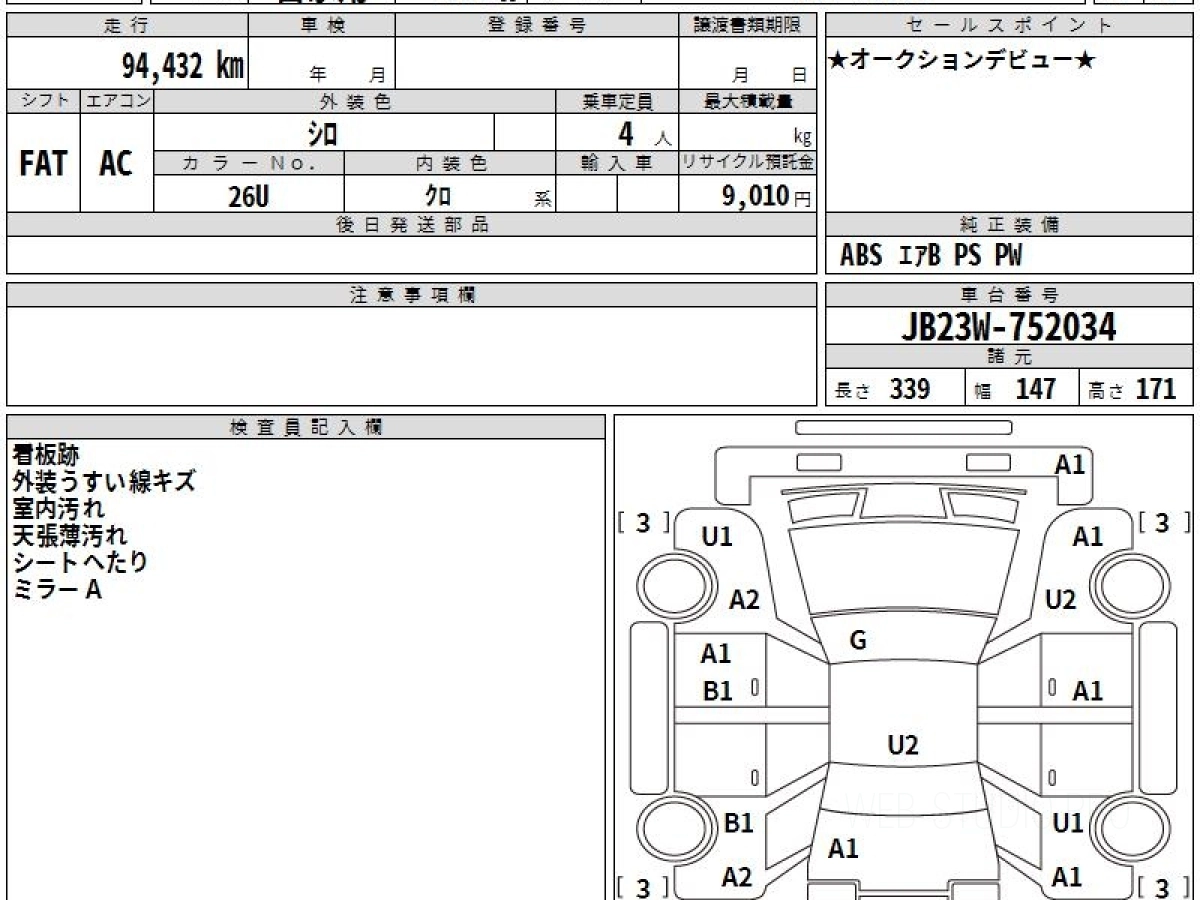The image size is (1200, 900).
Task: Click the 車検 header cell
Action: (x=322, y=26)
